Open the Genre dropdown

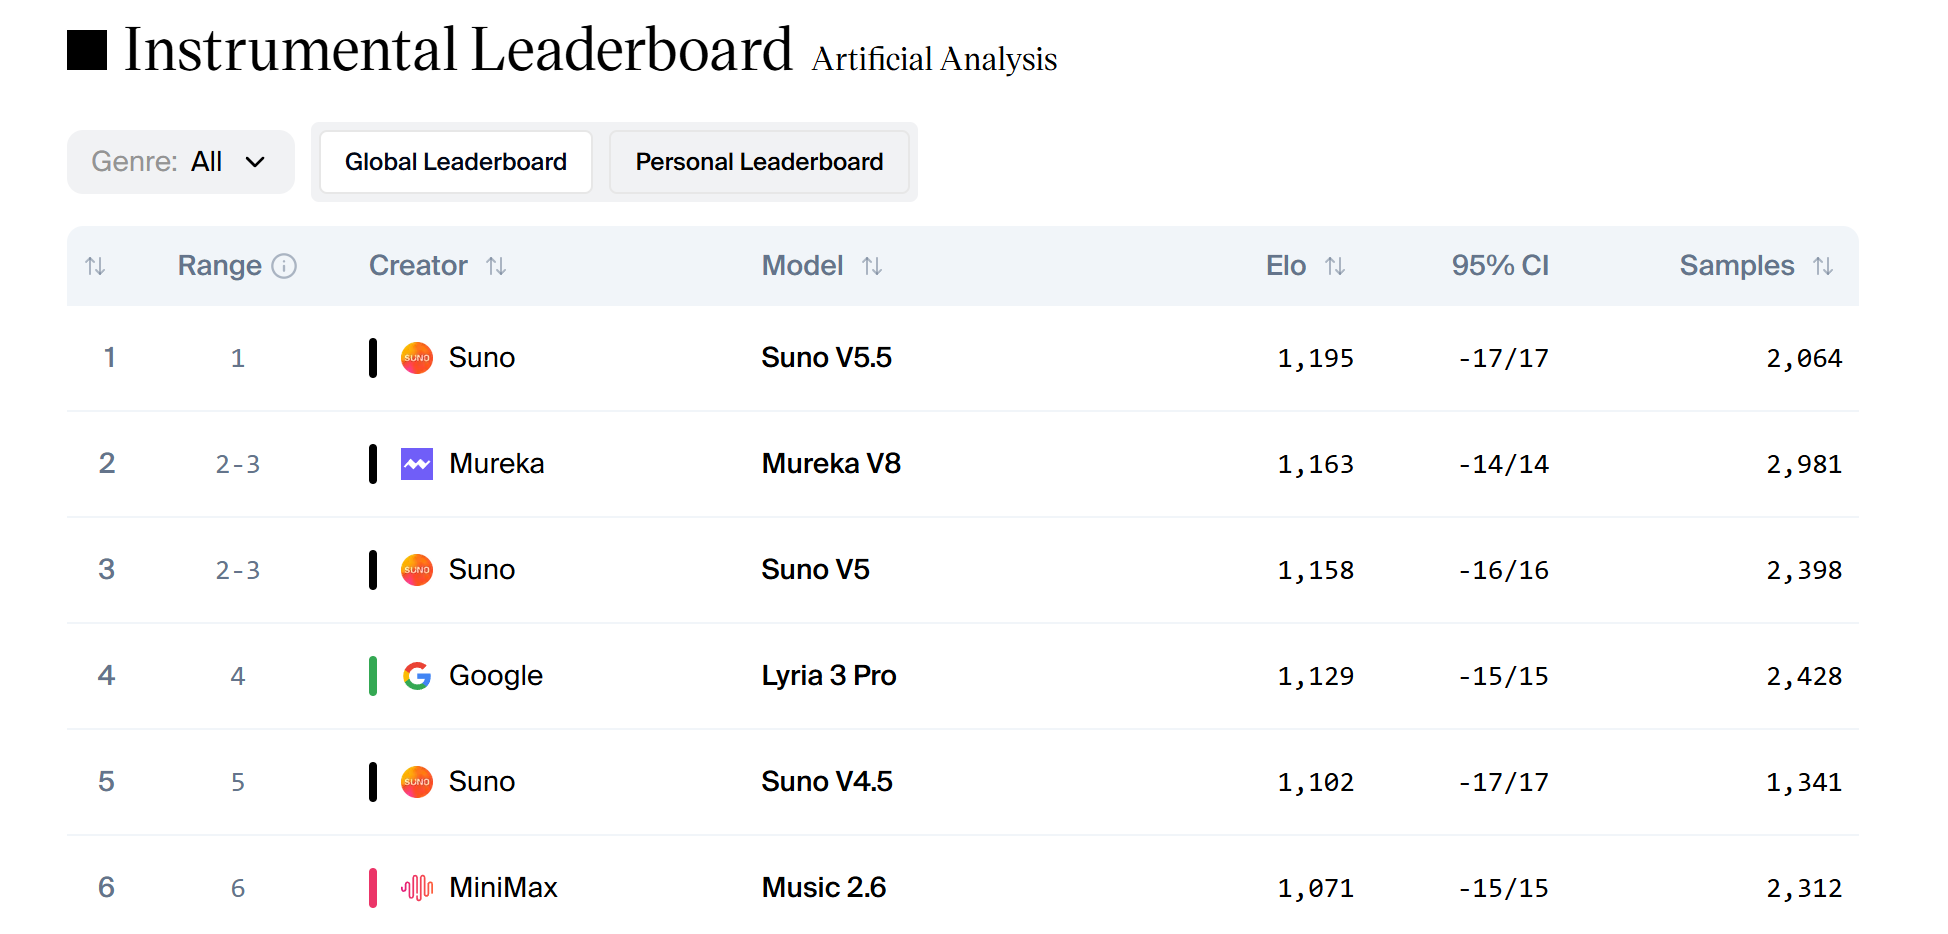click(x=181, y=162)
